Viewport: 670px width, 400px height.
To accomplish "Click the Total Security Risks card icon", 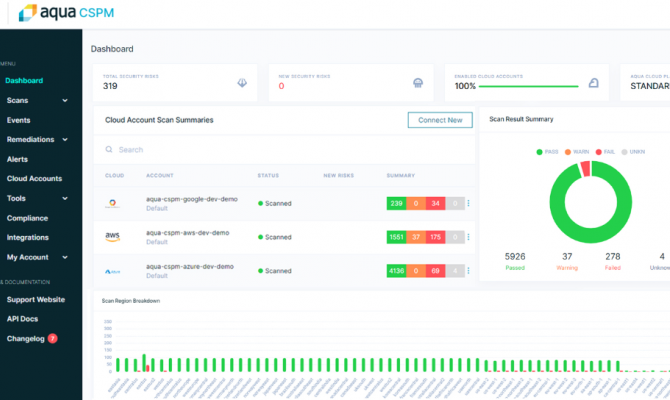I will click(x=242, y=82).
